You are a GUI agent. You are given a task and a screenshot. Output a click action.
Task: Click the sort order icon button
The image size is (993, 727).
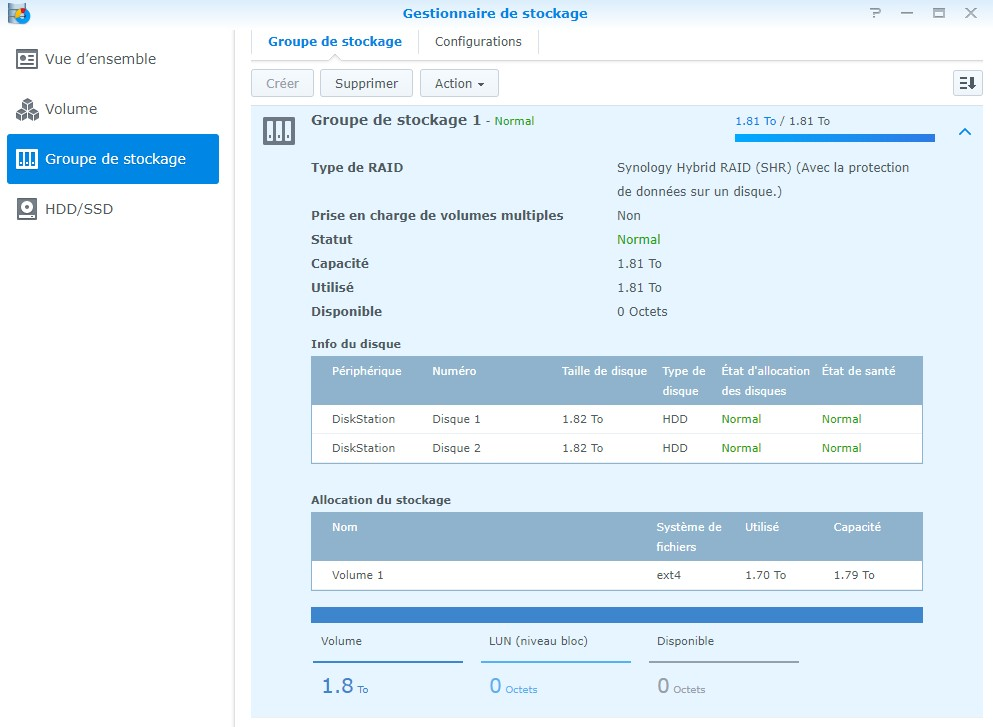(967, 83)
